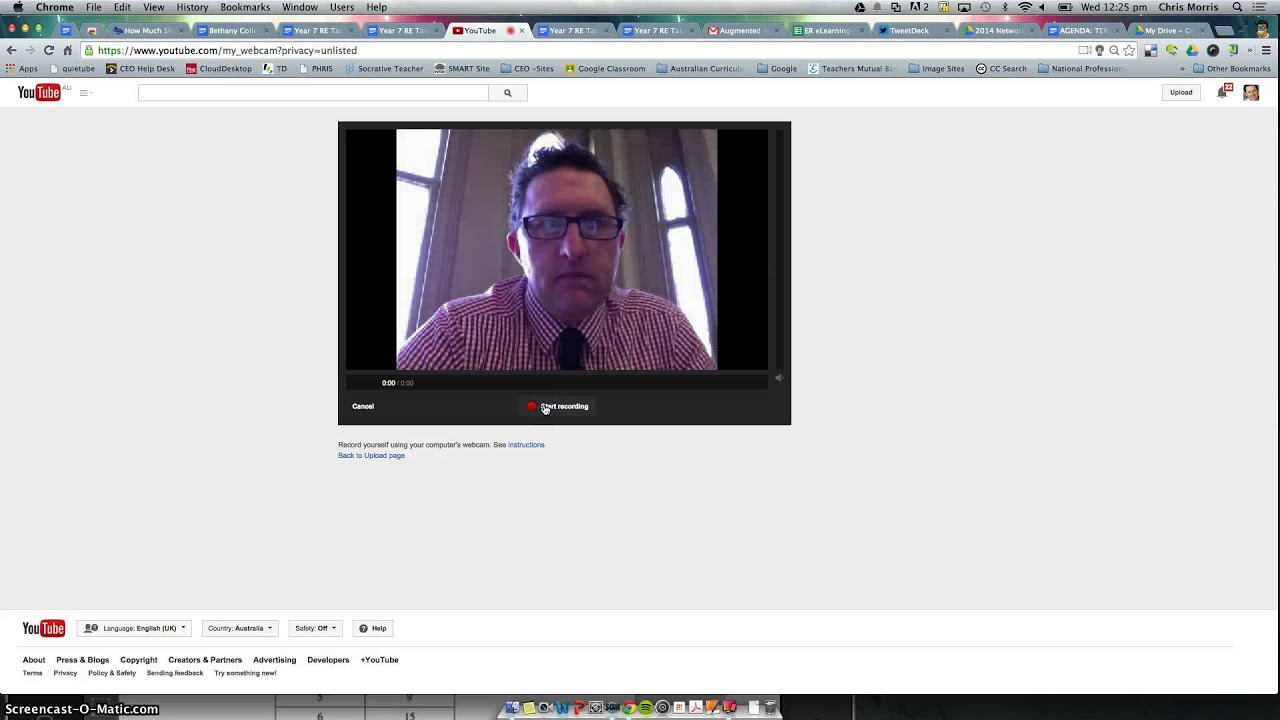This screenshot has width=1280, height=720.
Task: Open the Other Bookmarks folder
Action: (x=1232, y=69)
